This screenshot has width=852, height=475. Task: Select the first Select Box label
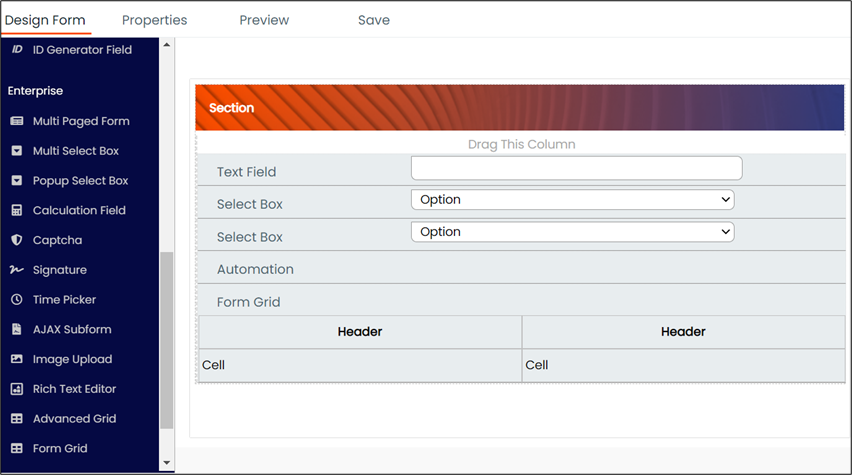250,204
